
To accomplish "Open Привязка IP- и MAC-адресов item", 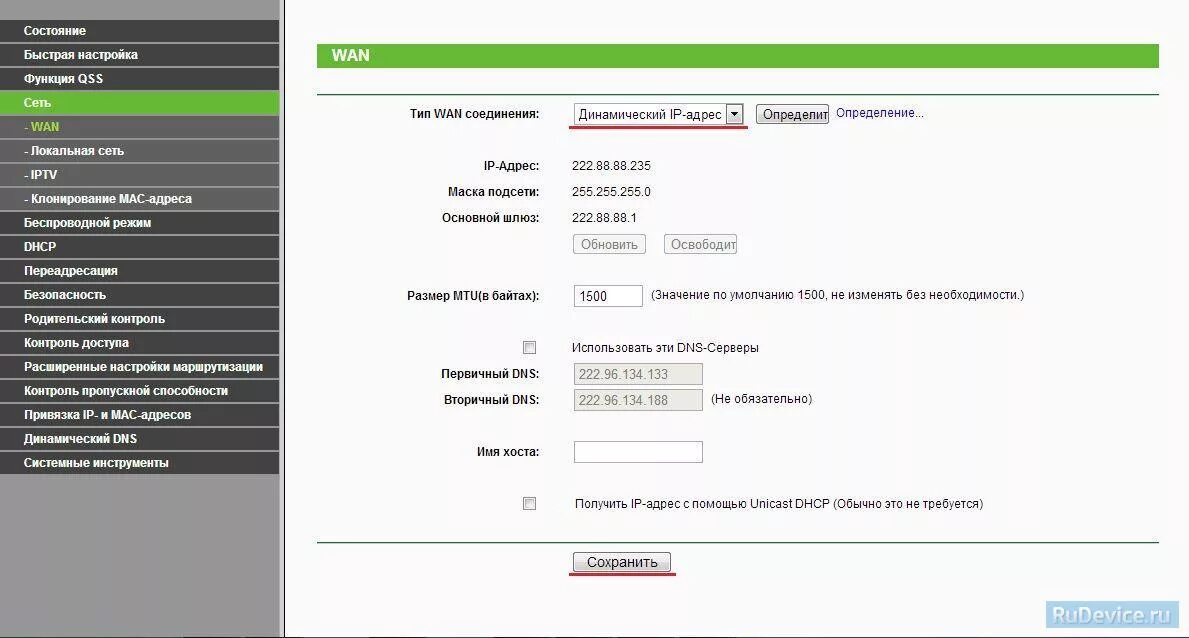I will 140,415.
